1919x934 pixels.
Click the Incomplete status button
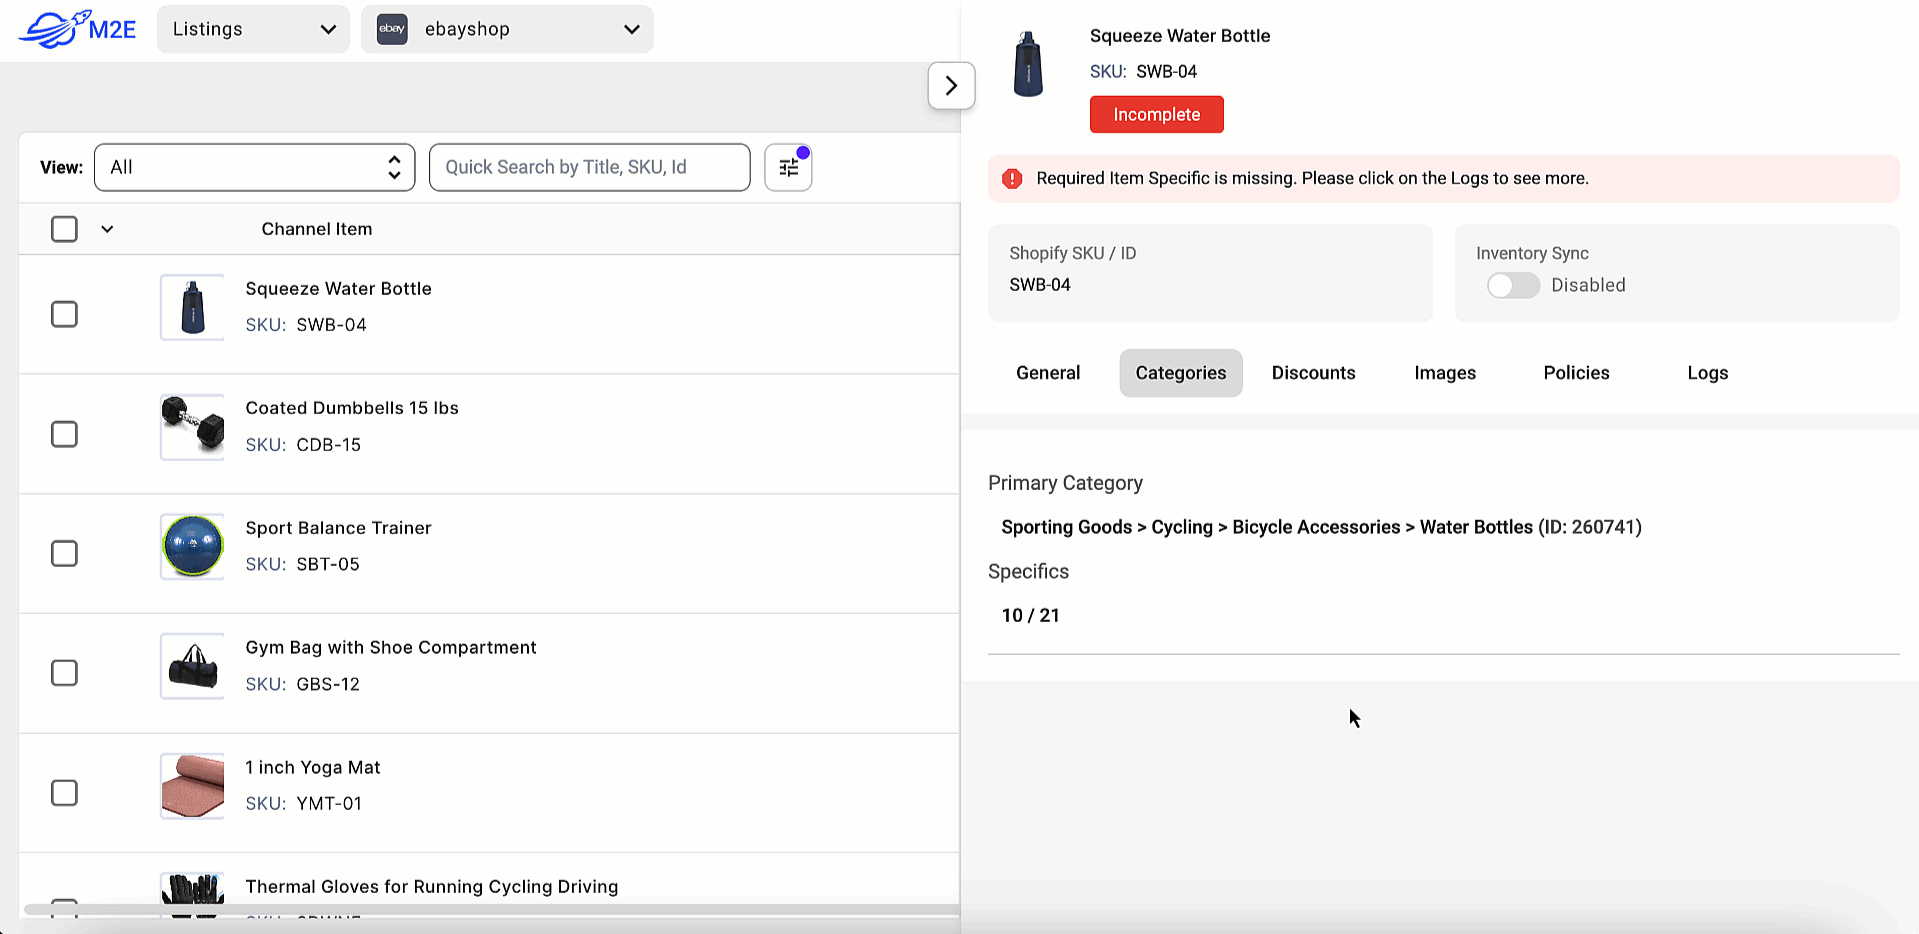(1156, 114)
